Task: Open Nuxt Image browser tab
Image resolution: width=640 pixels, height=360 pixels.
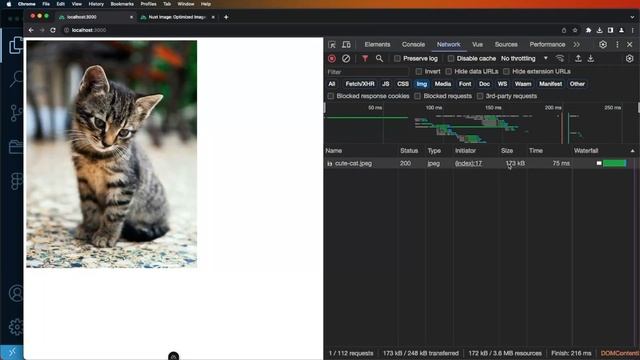Action: point(177,17)
